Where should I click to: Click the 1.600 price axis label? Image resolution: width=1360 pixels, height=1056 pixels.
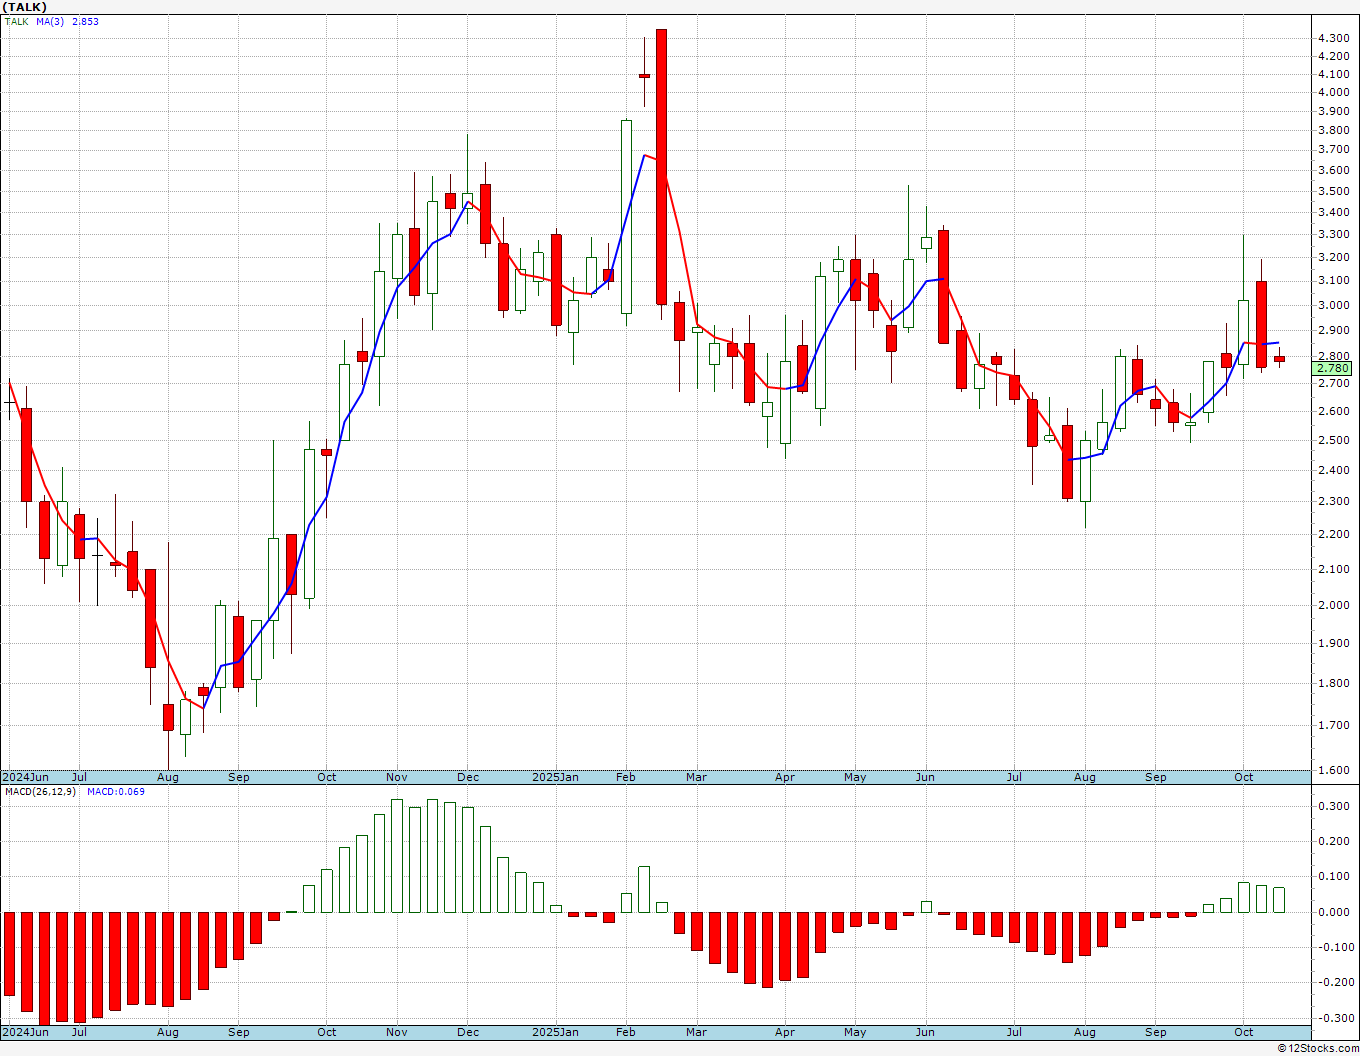click(x=1334, y=770)
